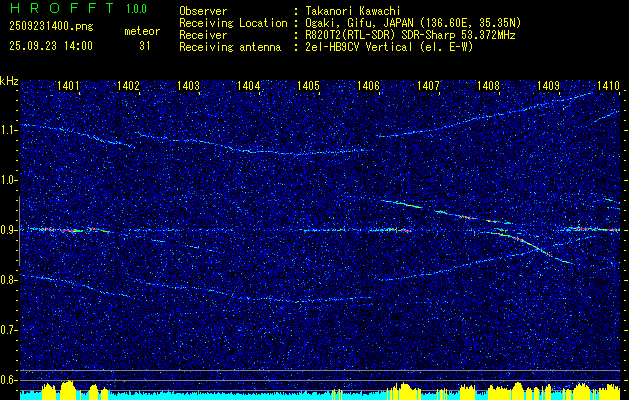
Task: Click the version number 1.0.0
Action: coord(136,9)
